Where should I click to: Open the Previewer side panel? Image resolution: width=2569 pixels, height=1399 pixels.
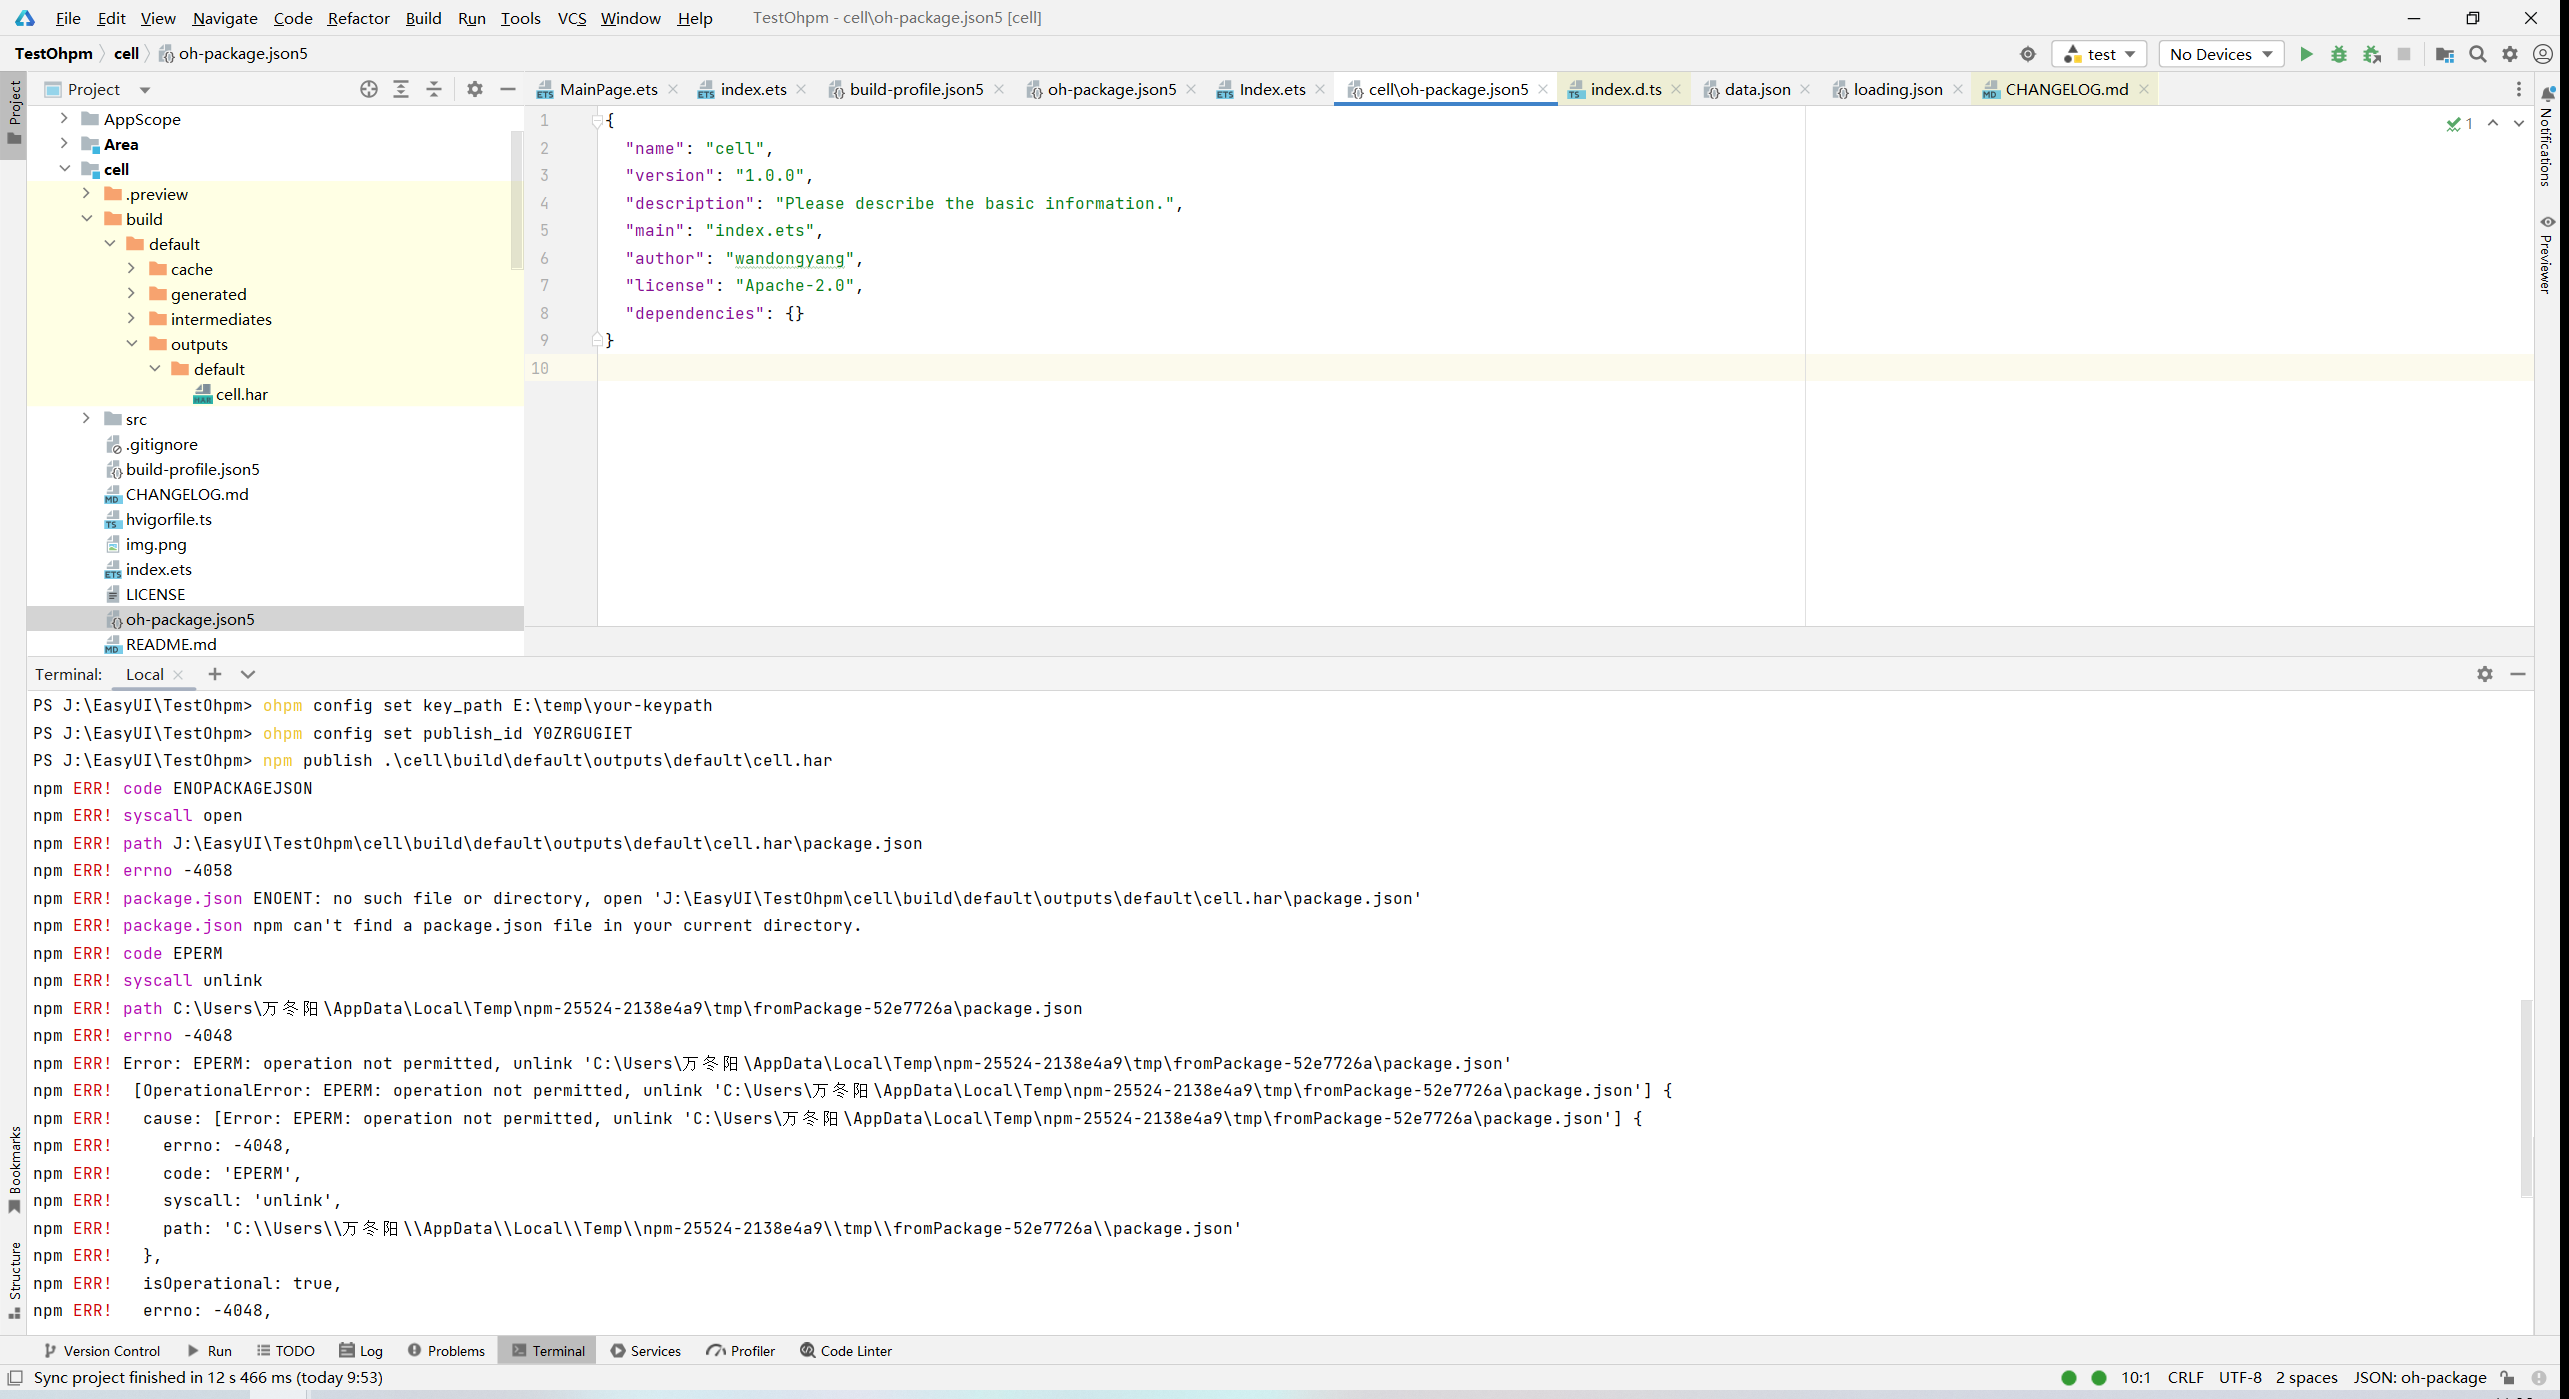pyautogui.click(x=2547, y=255)
